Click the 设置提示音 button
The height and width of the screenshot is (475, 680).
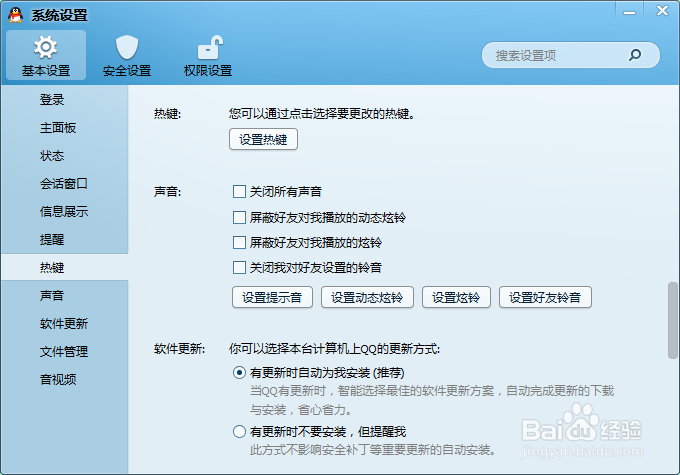pyautogui.click(x=272, y=297)
